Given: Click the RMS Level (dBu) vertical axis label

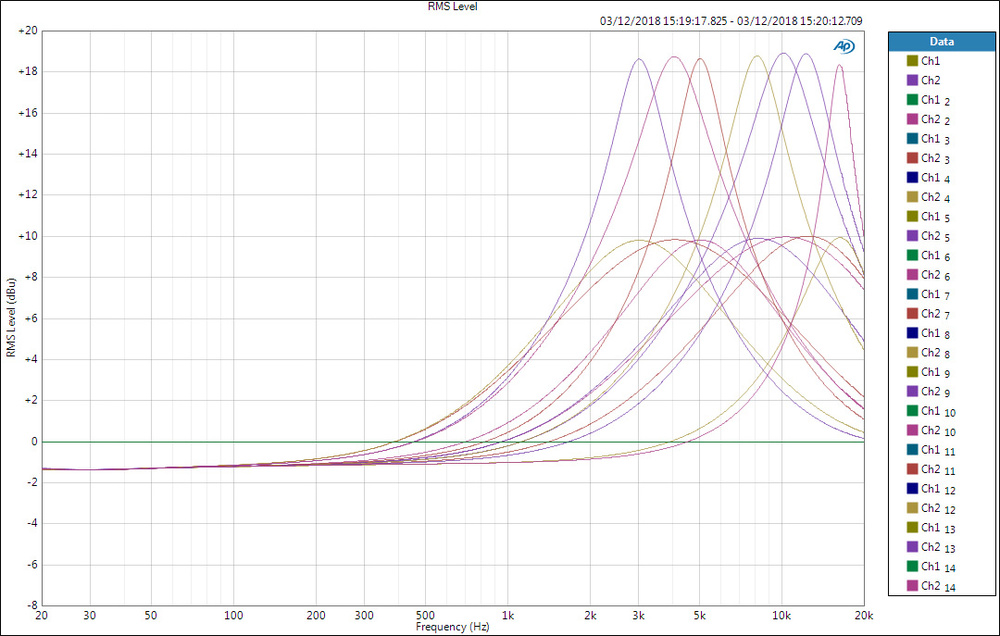Looking at the screenshot, I should coord(11,318).
